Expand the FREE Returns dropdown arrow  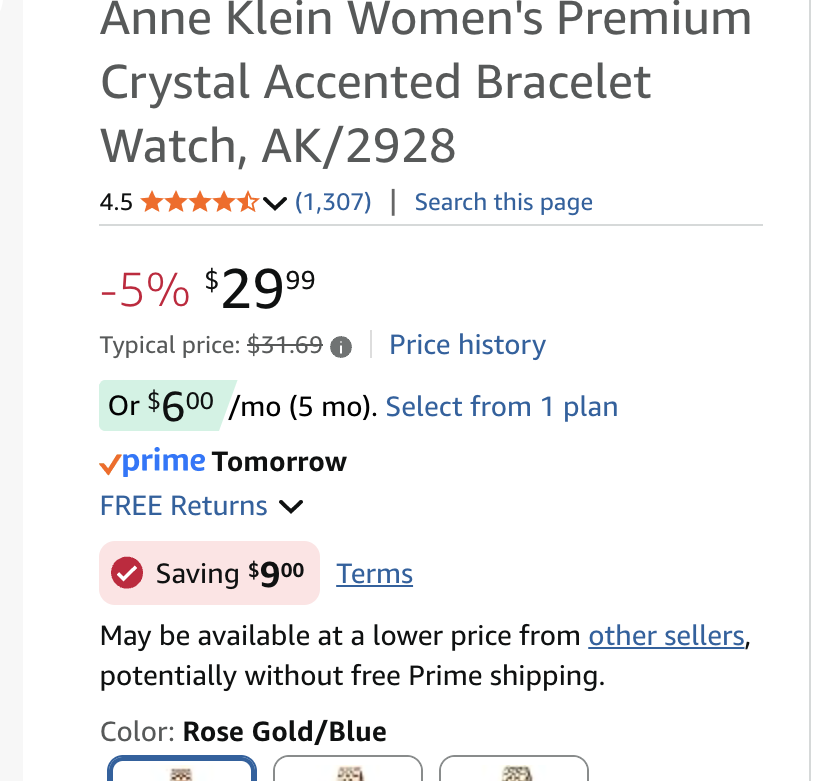291,507
